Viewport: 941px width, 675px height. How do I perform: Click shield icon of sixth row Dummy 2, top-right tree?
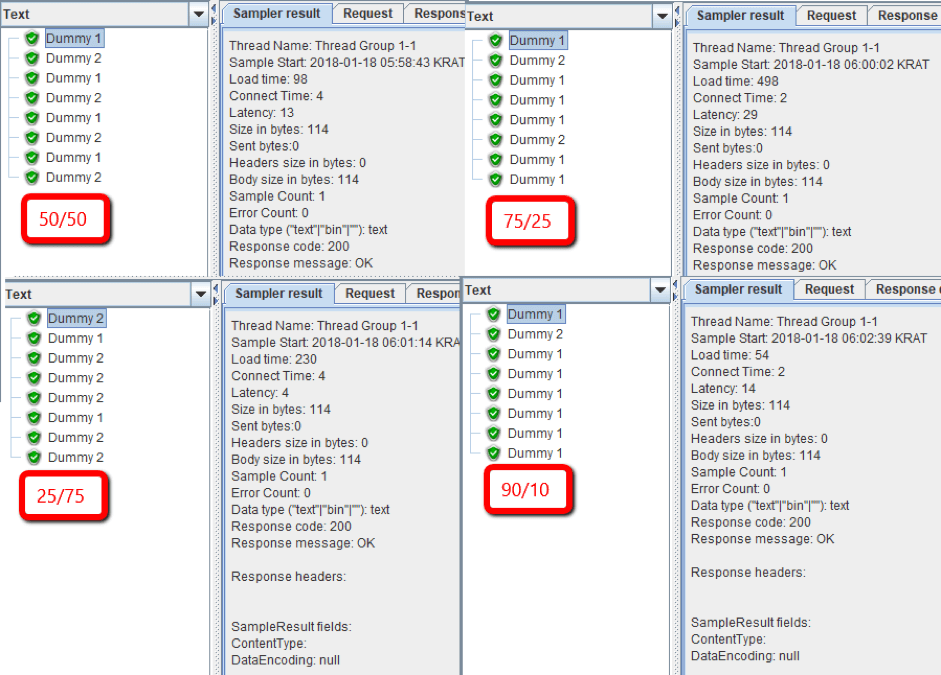495,140
